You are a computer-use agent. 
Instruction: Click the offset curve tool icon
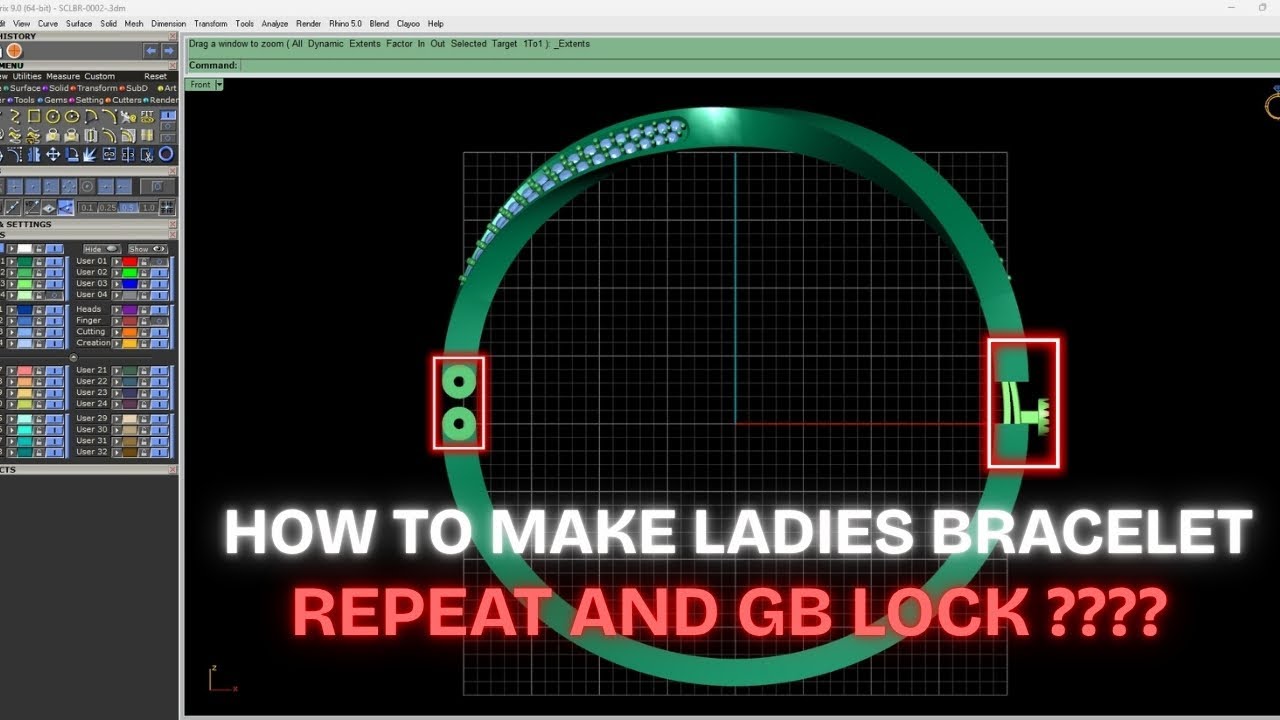tap(109, 135)
